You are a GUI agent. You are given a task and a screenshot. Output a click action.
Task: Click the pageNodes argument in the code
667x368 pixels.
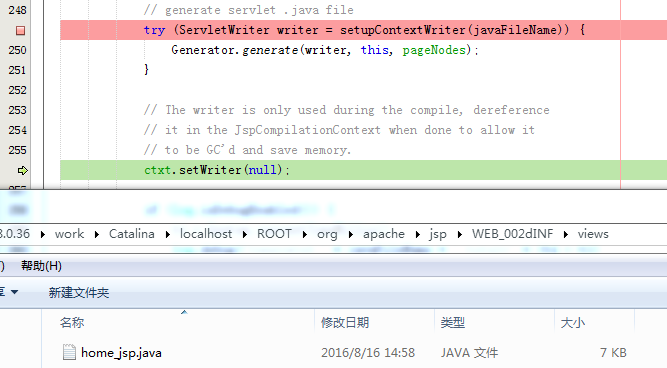(434, 50)
